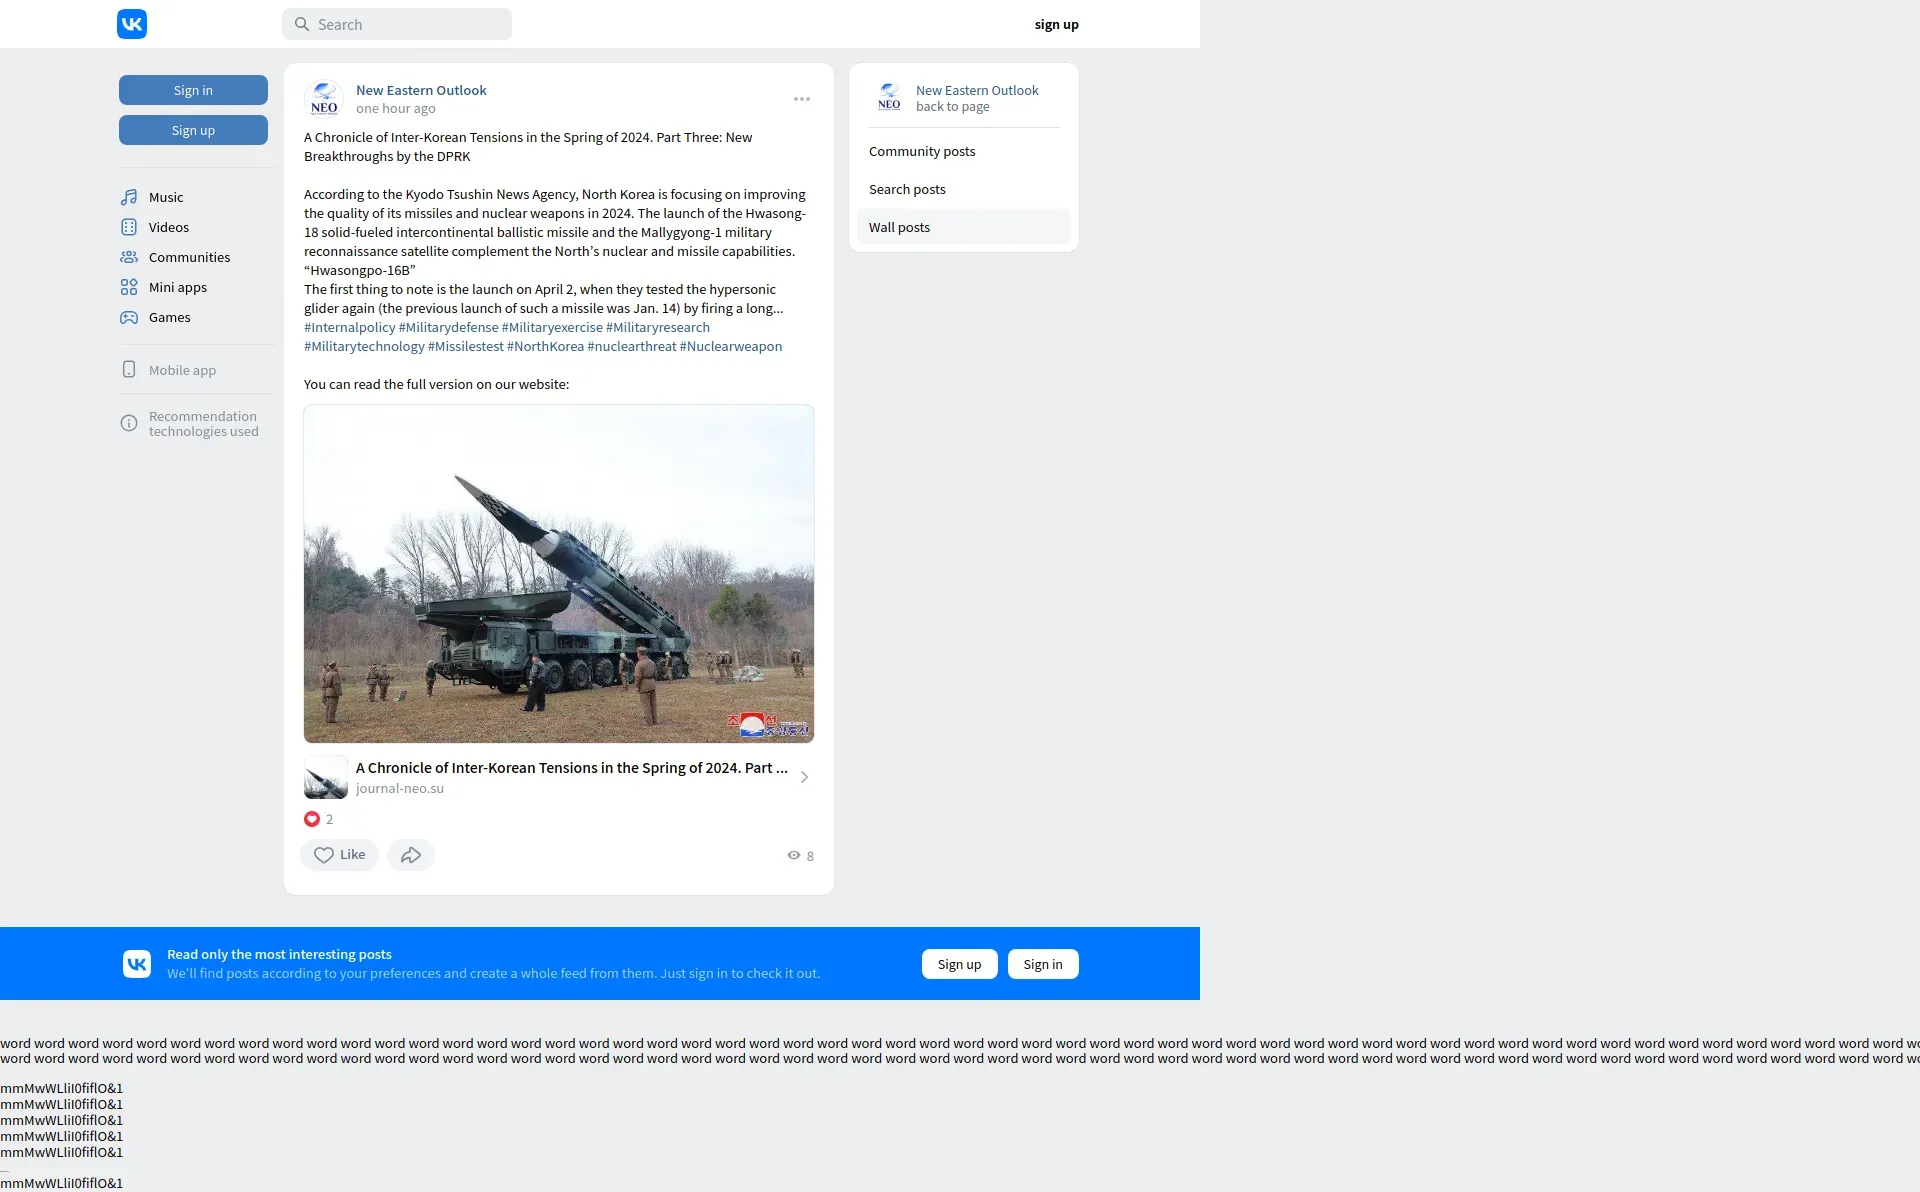This screenshot has height=1192, width=1920.
Task: Click the view count 8
Action: 810,856
